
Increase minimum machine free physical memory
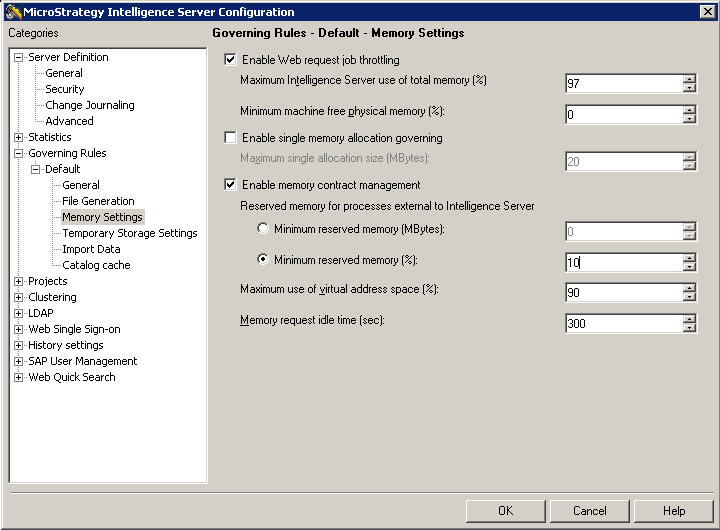click(x=689, y=110)
